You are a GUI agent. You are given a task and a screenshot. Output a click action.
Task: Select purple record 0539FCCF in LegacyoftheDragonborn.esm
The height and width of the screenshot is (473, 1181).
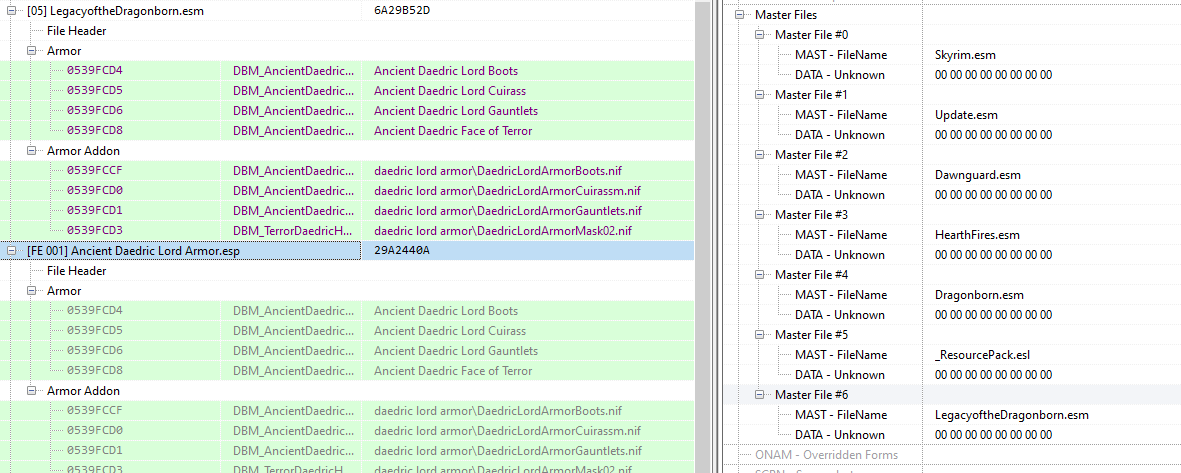point(95,171)
